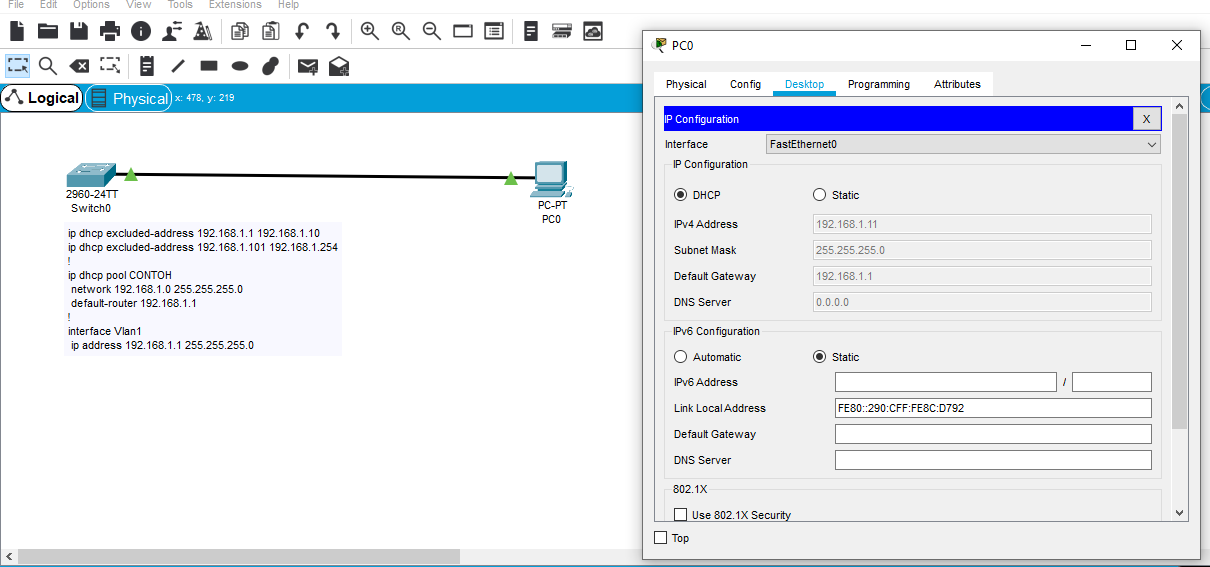The image size is (1210, 567).
Task: Tick the Top checkbox in PC0 window
Action: click(660, 538)
